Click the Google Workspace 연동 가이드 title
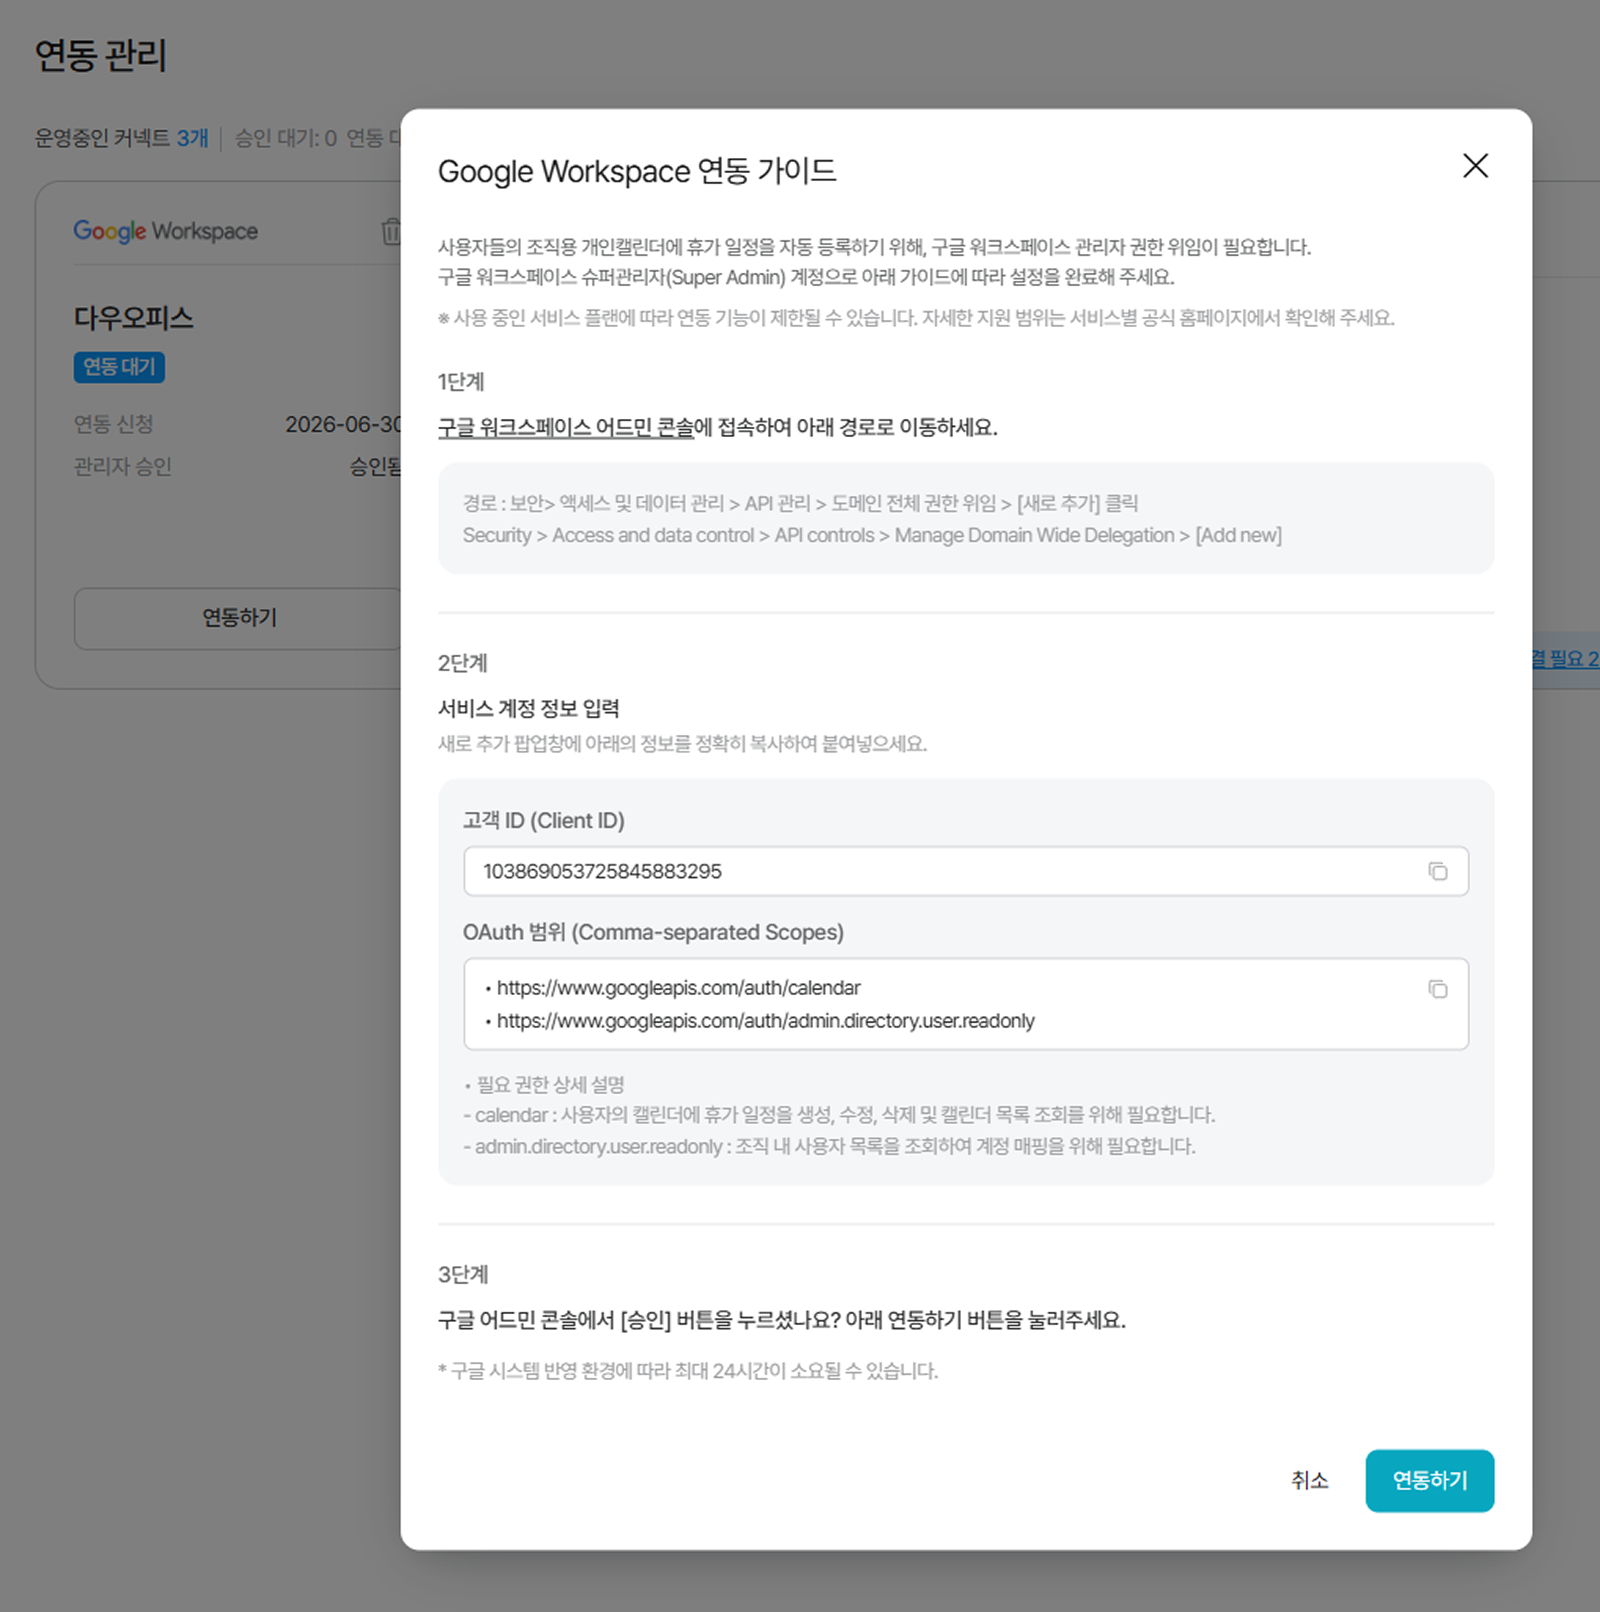This screenshot has width=1600, height=1612. 636,171
